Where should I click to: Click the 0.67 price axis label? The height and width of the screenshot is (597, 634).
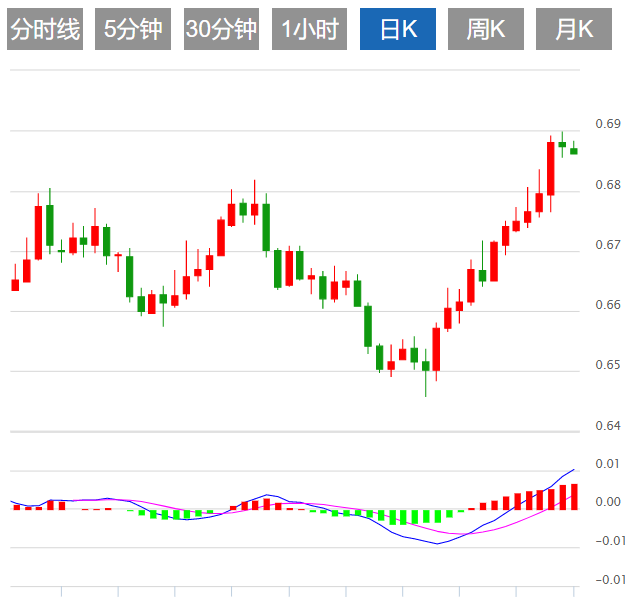608,245
